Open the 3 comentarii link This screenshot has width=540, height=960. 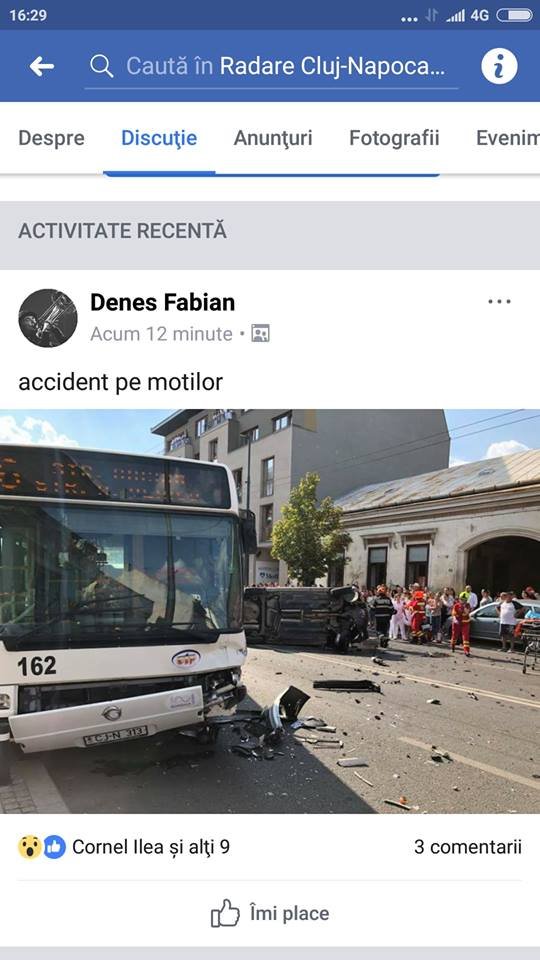(468, 847)
